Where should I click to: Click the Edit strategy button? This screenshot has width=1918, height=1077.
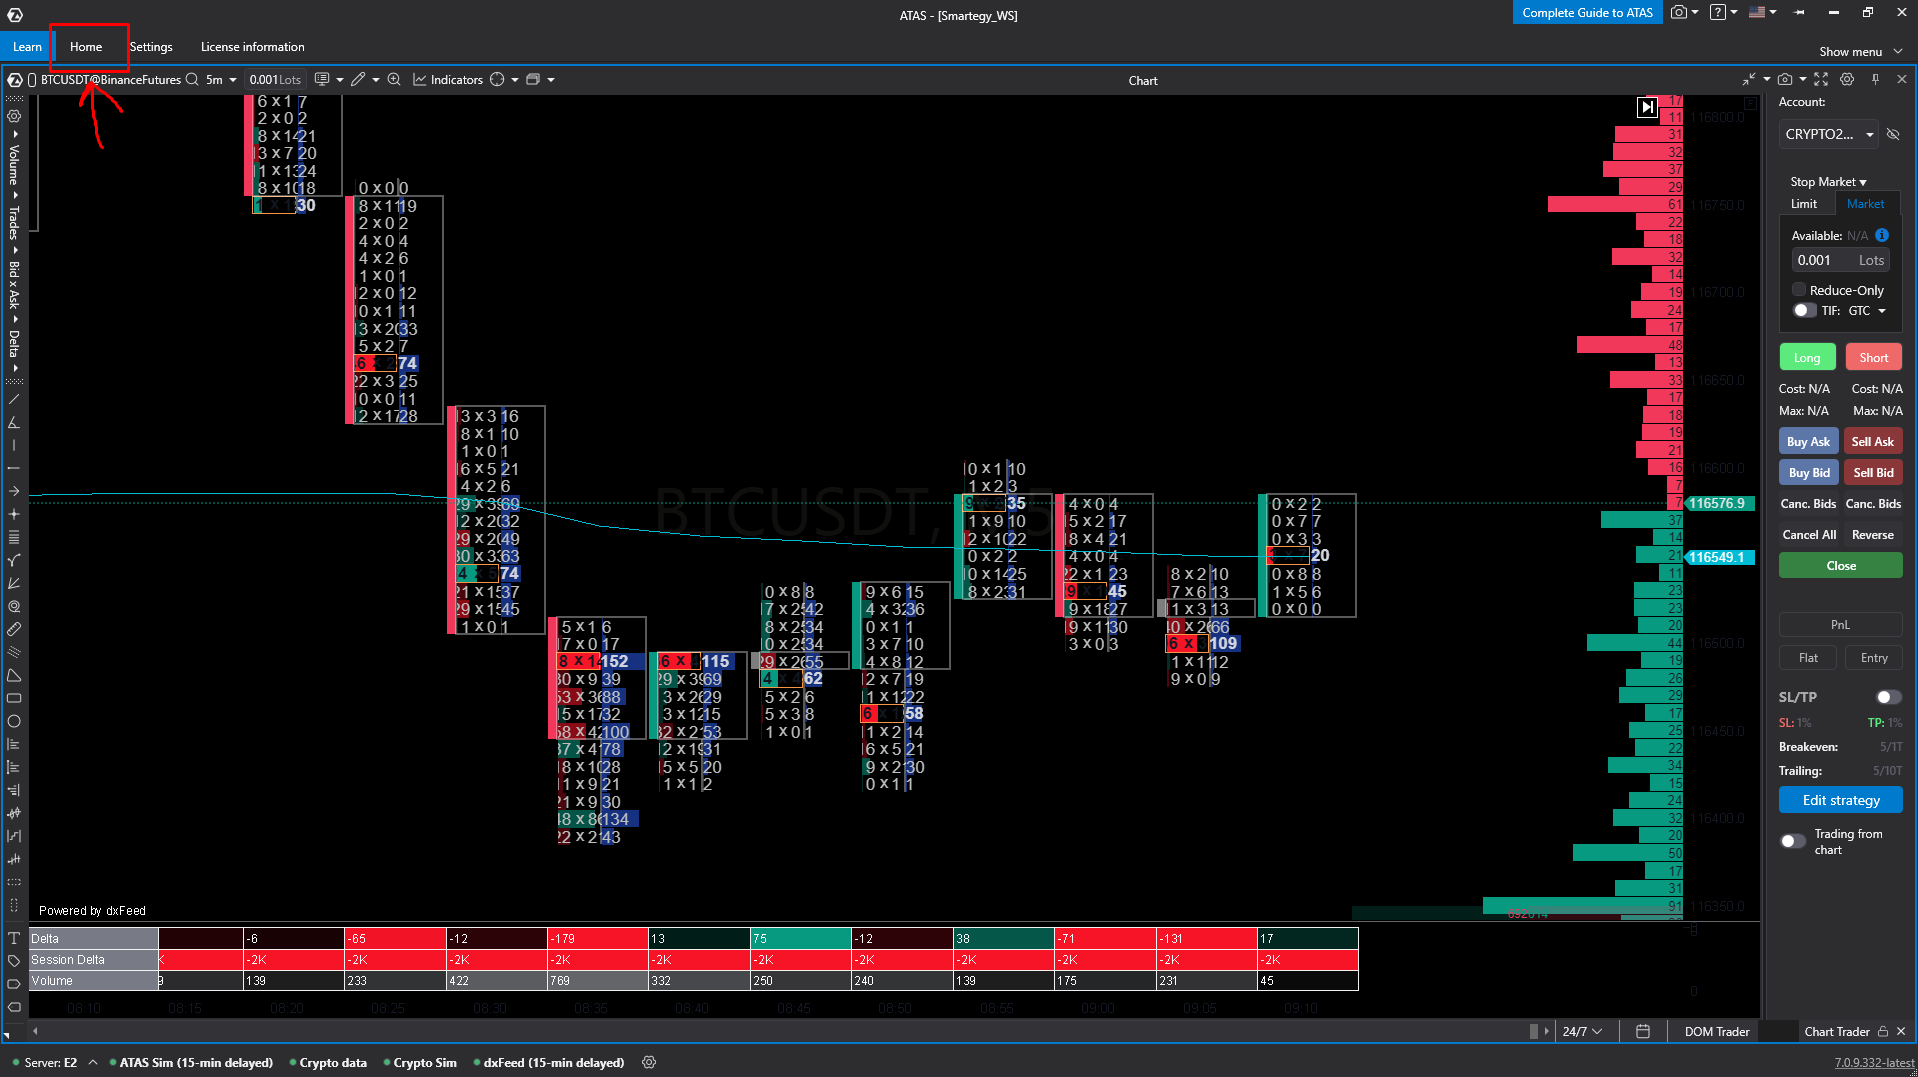pos(1840,800)
